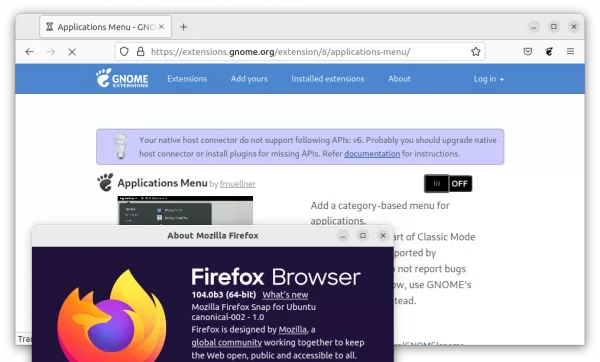Open the About nav item

pos(399,79)
